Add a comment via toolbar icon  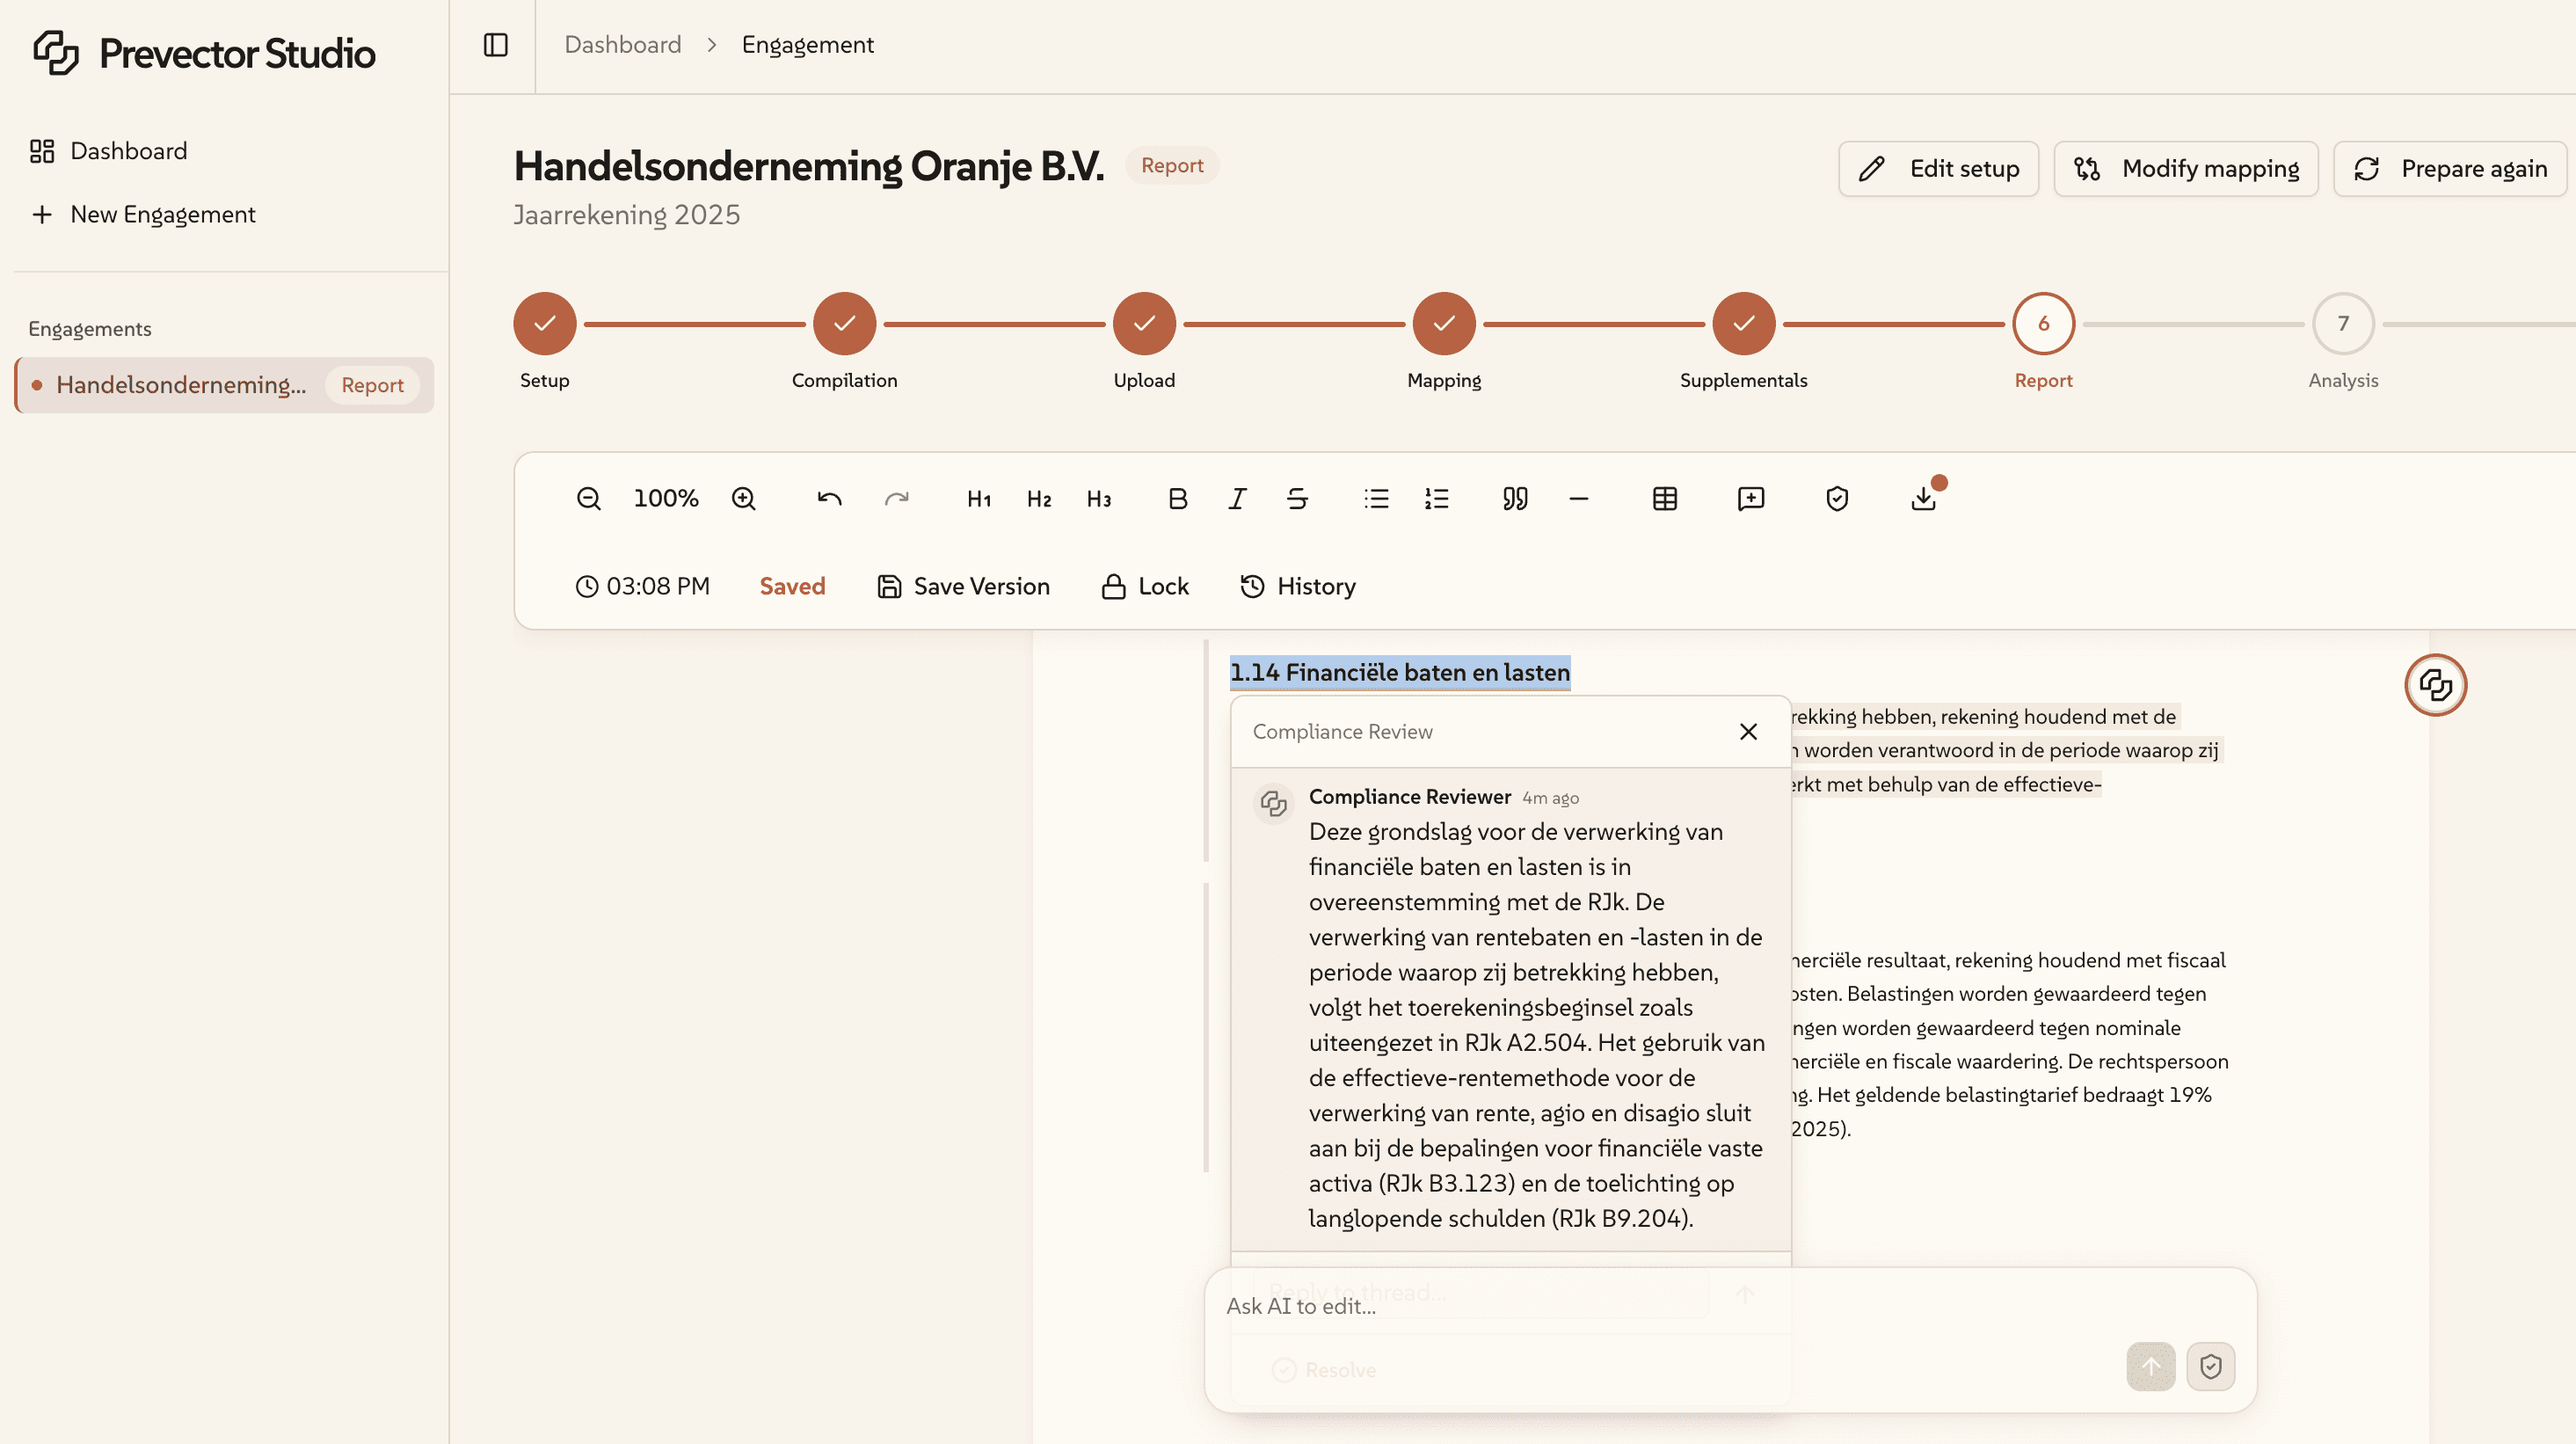coord(1750,498)
